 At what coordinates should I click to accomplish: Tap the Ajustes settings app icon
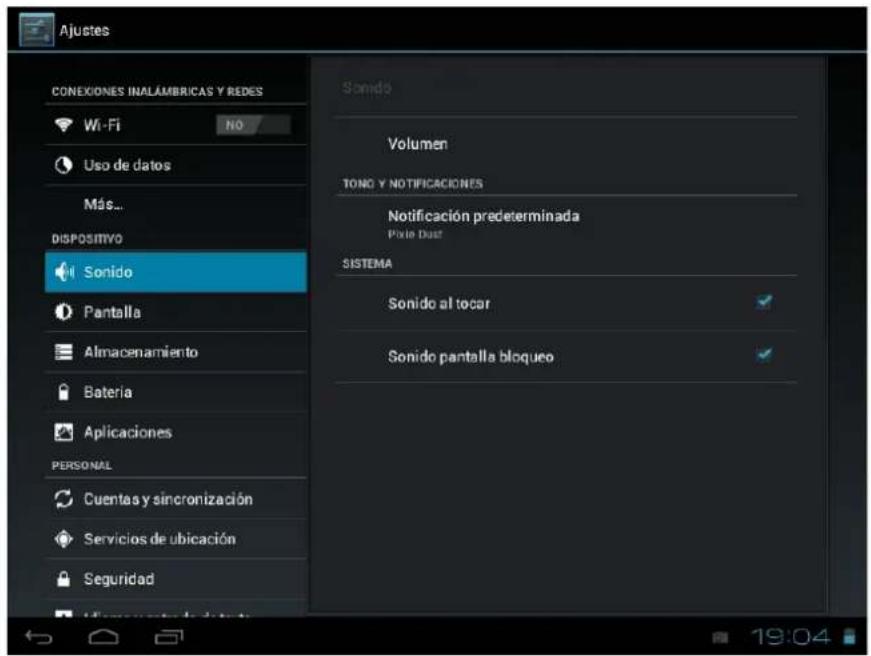coord(36,29)
